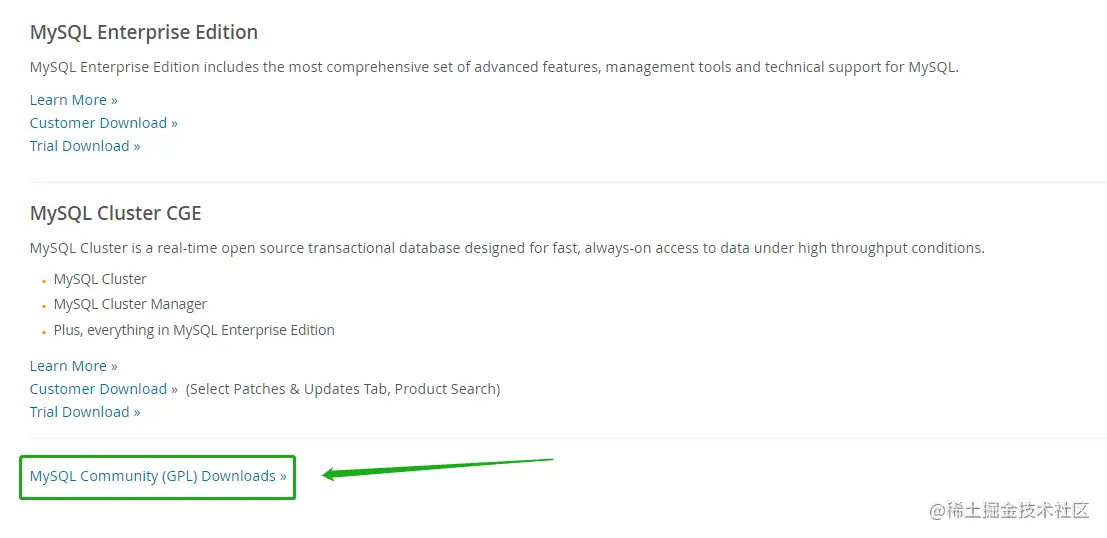This screenshot has width=1107, height=538.
Task: Open Customer Download for MySQL Cluster CGE
Action: [104, 389]
